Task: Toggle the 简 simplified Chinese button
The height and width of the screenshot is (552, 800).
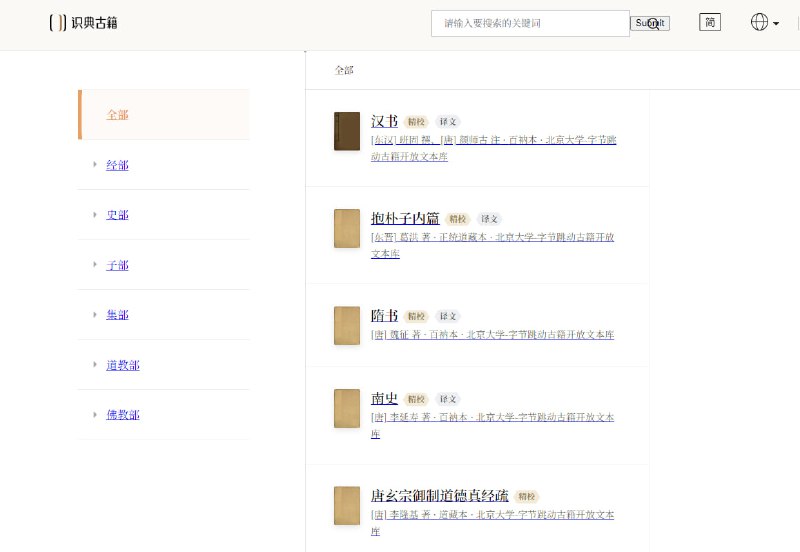Action: click(x=709, y=22)
